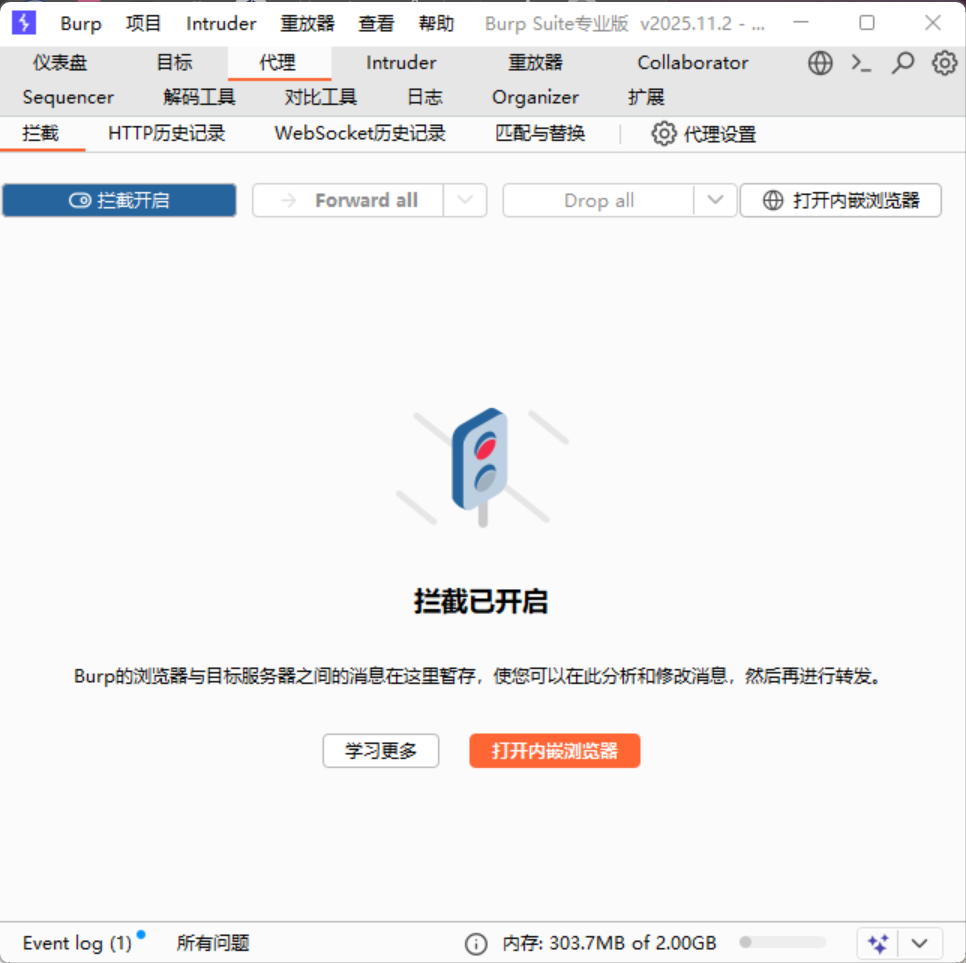Open the 重放器 menu in menu bar
966x963 pixels.
point(307,23)
